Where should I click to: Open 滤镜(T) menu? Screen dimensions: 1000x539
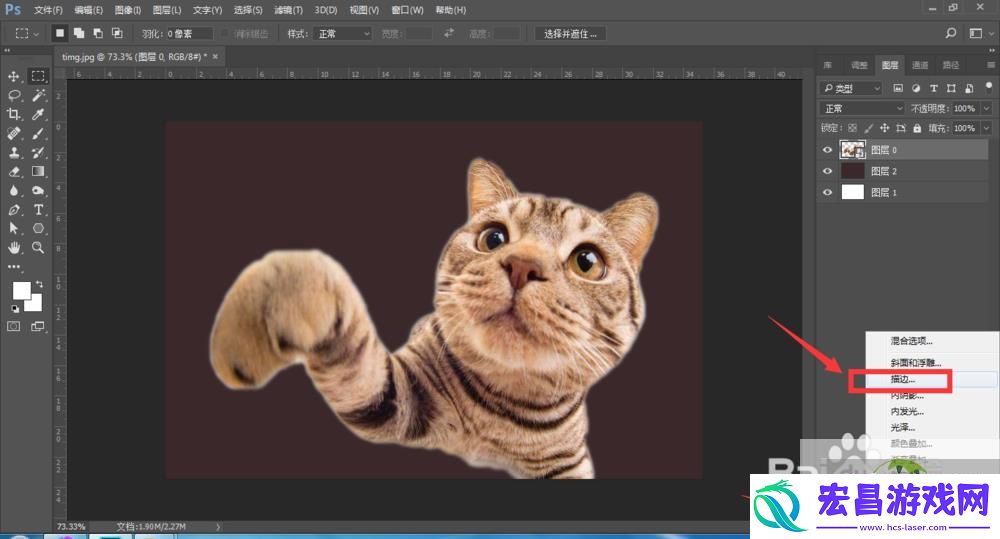tap(289, 10)
